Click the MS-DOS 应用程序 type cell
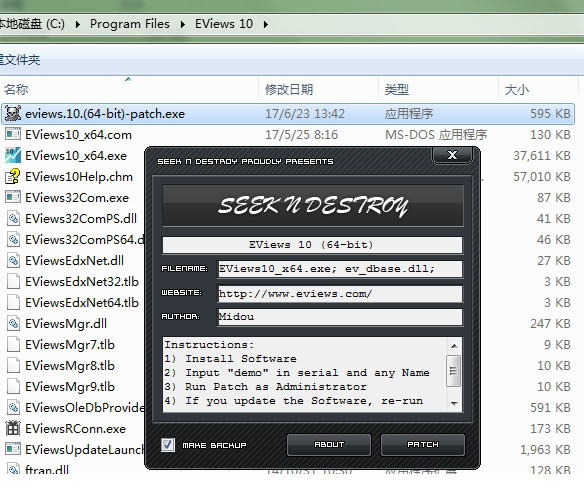Screen dimensions: 584x492 point(436,134)
